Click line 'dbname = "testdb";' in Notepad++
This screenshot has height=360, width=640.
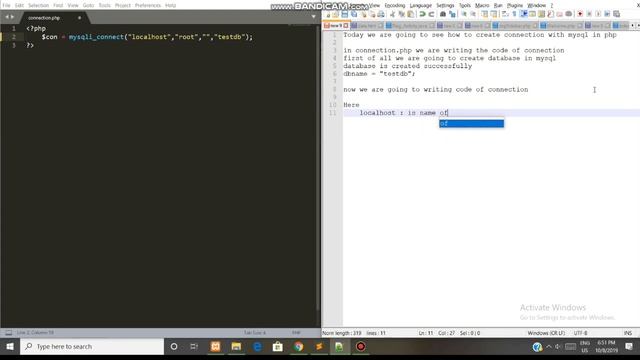tap(379, 74)
